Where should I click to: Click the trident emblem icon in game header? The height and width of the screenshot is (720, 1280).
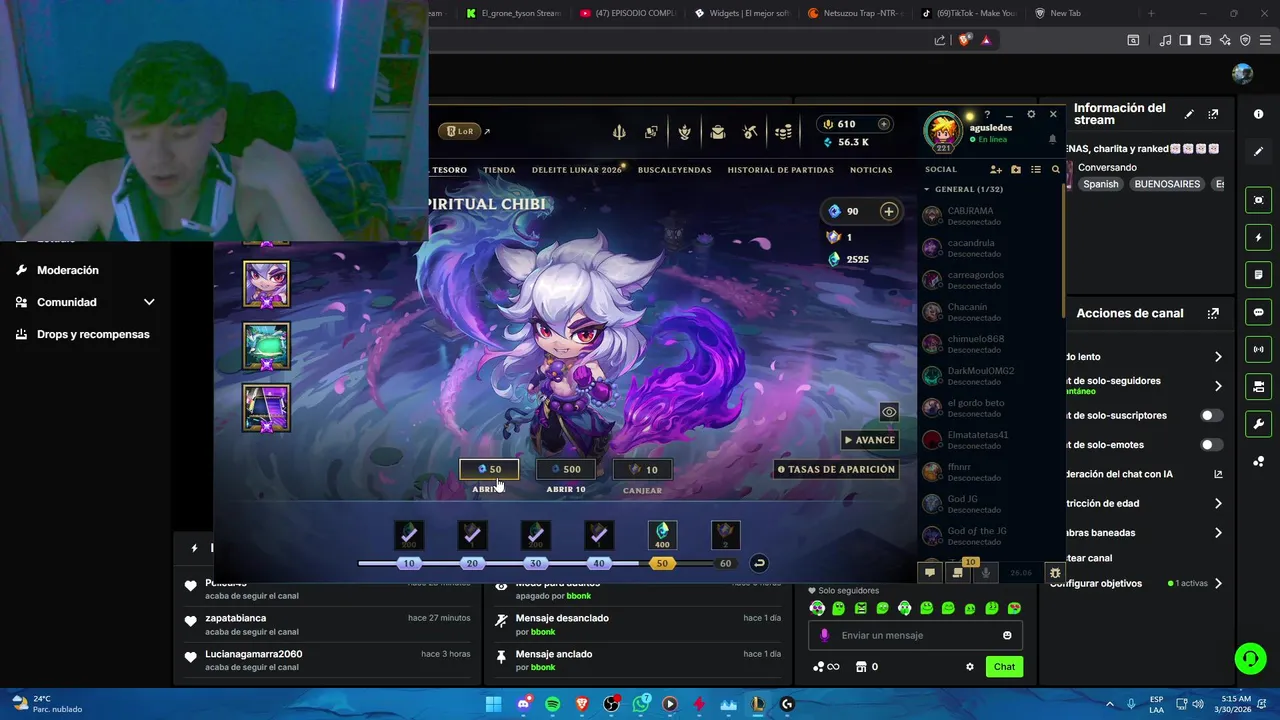tap(619, 132)
